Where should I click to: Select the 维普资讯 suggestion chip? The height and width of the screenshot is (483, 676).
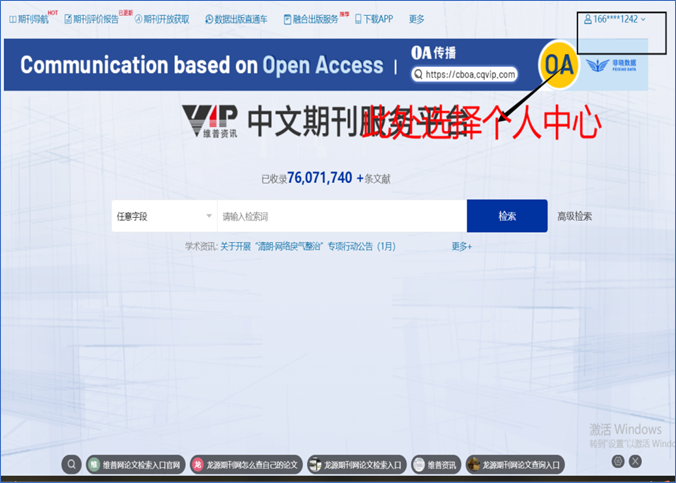(436, 465)
